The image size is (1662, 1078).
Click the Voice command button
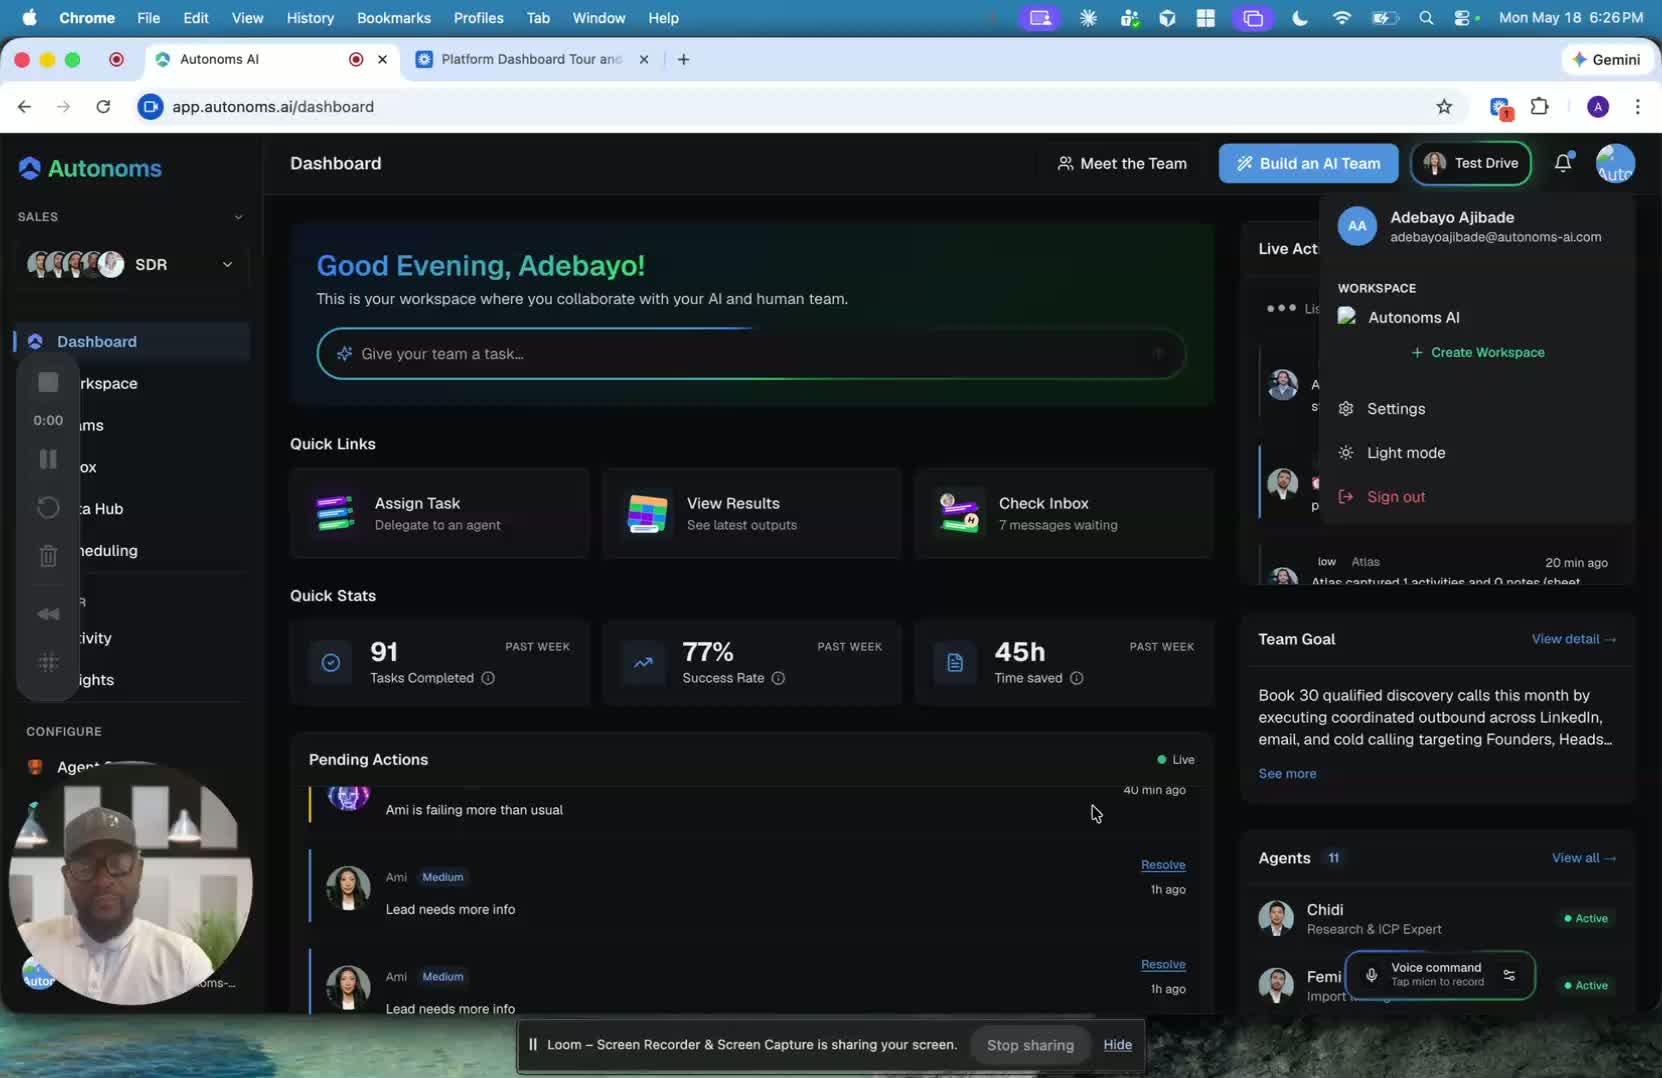[1439, 975]
